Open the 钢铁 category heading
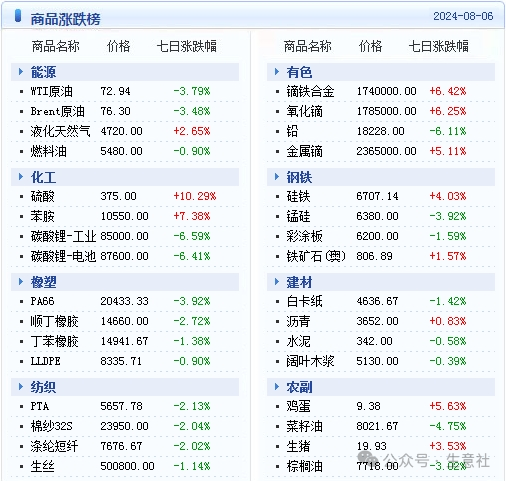506x481 pixels. [299, 177]
